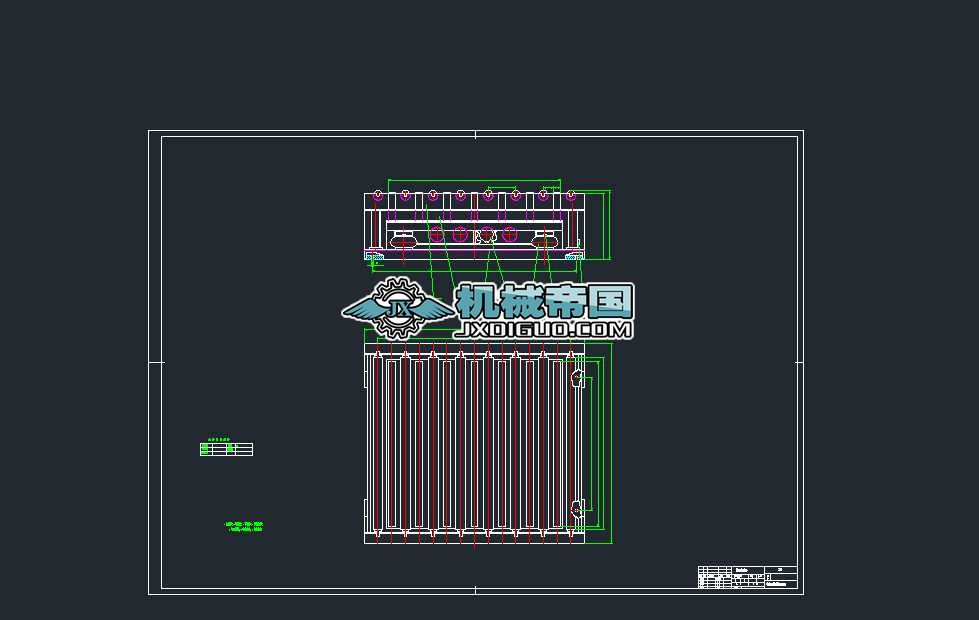Screen dimensions: 979x620
Task: Select the green technical notes text block
Action: point(245,524)
